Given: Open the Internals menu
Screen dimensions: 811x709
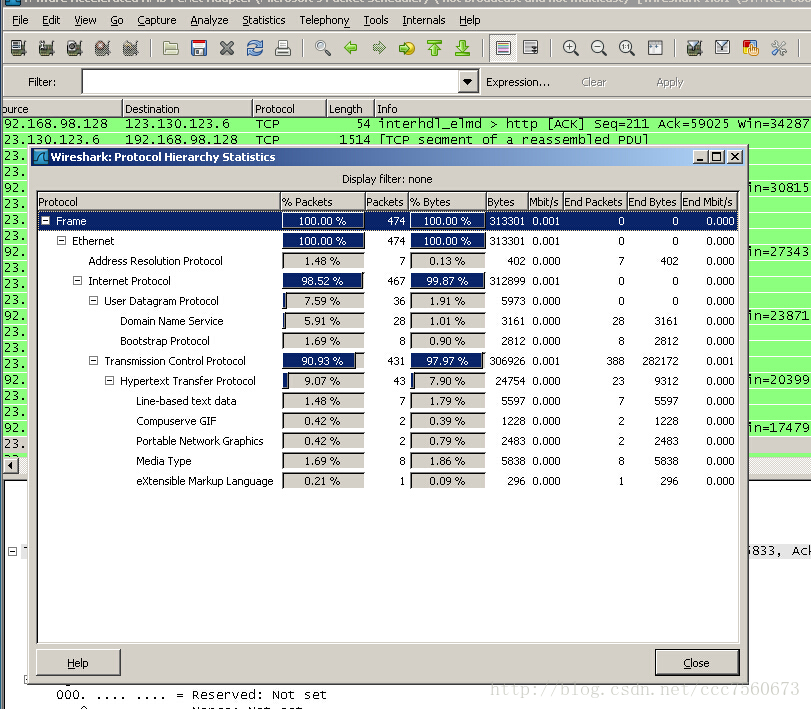Looking at the screenshot, I should tap(424, 20).
